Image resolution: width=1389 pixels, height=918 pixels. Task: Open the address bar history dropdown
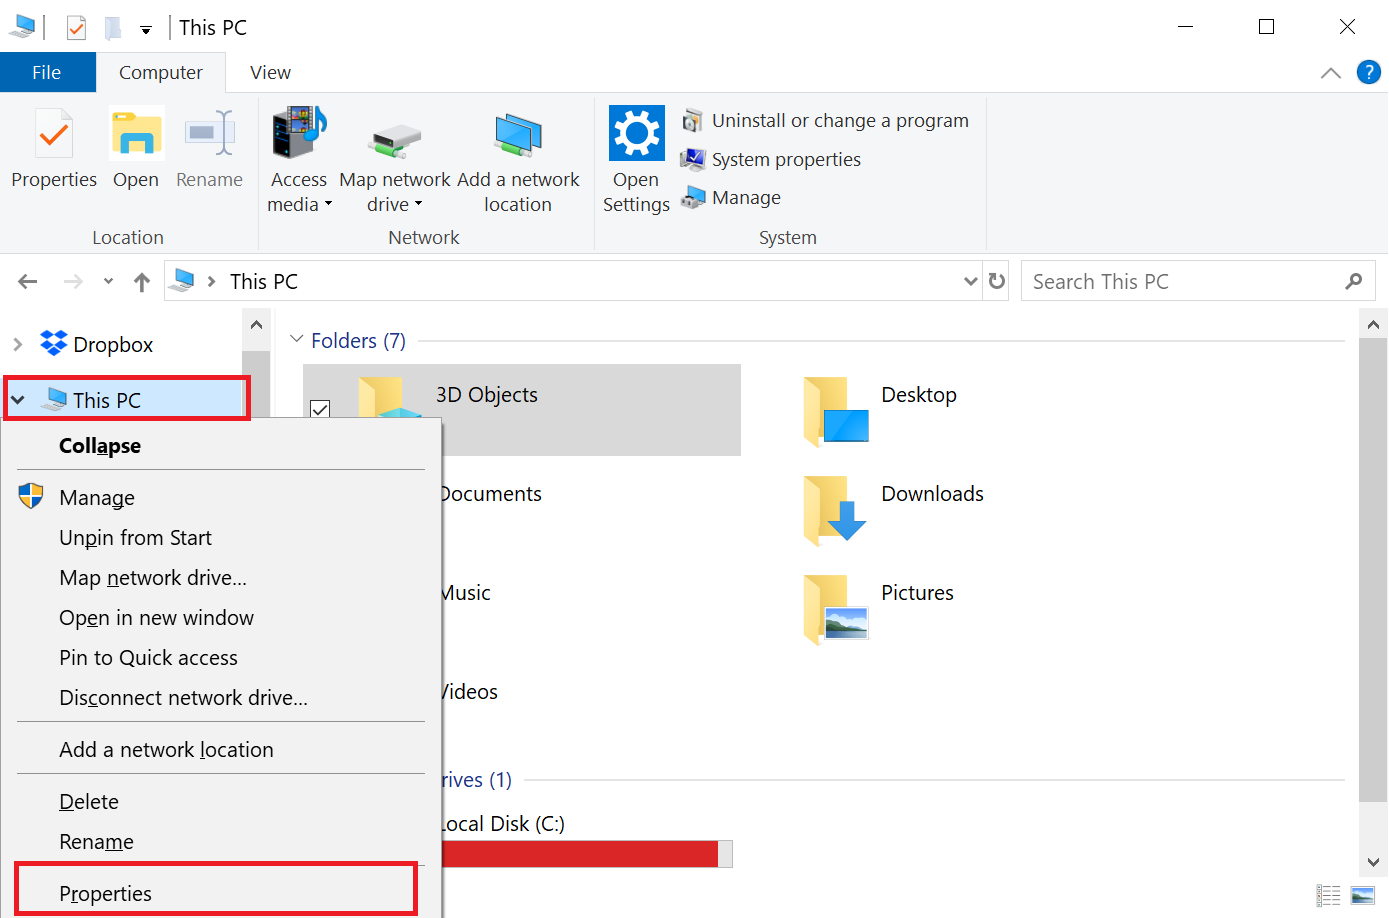coord(969,281)
